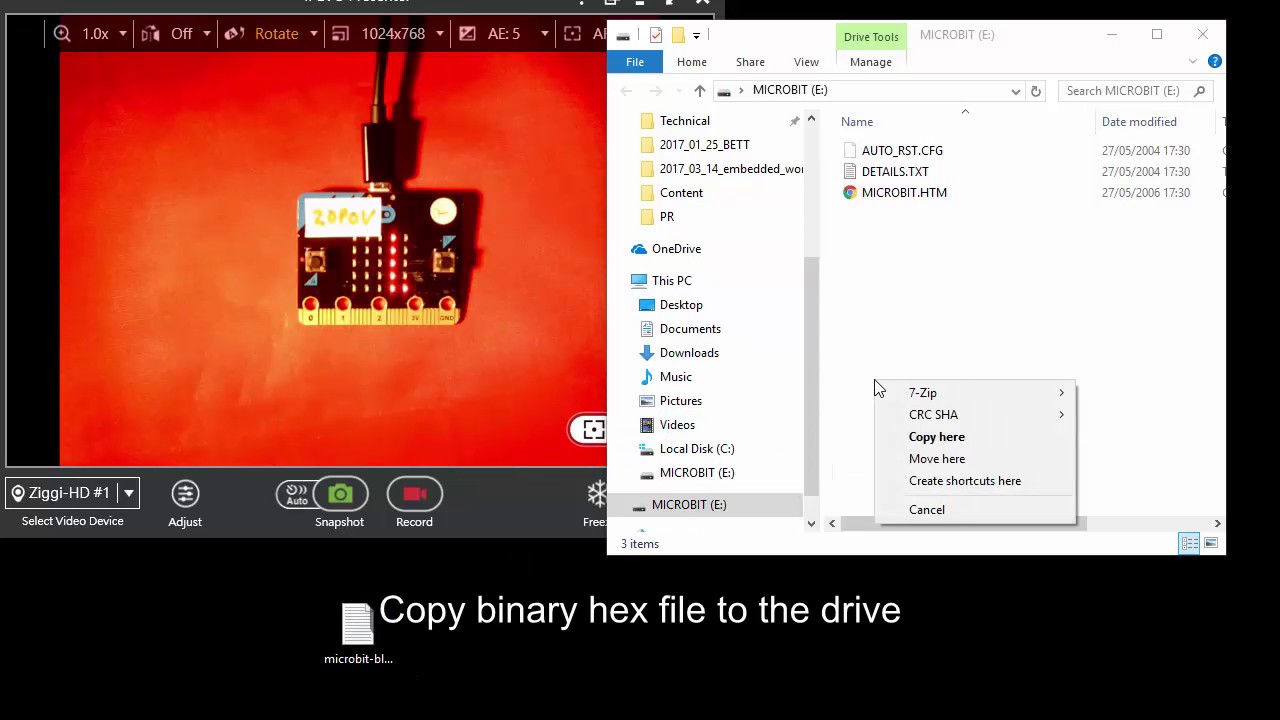Click the Rotate icon in presenter toolbar
Screen dimensions: 1280x720
point(235,34)
